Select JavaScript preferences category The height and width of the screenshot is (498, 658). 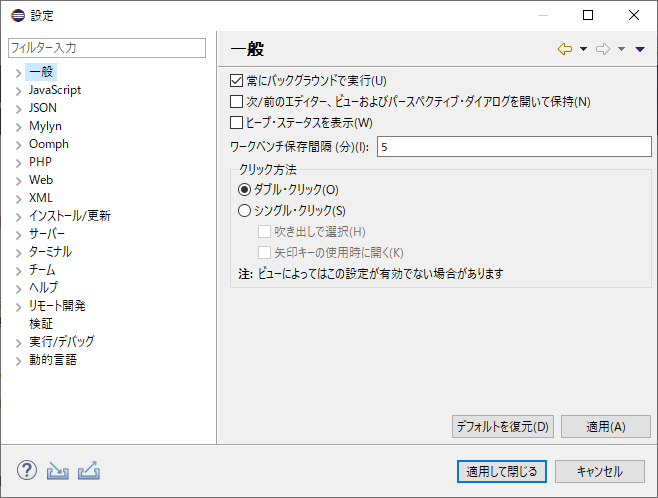coord(55,90)
